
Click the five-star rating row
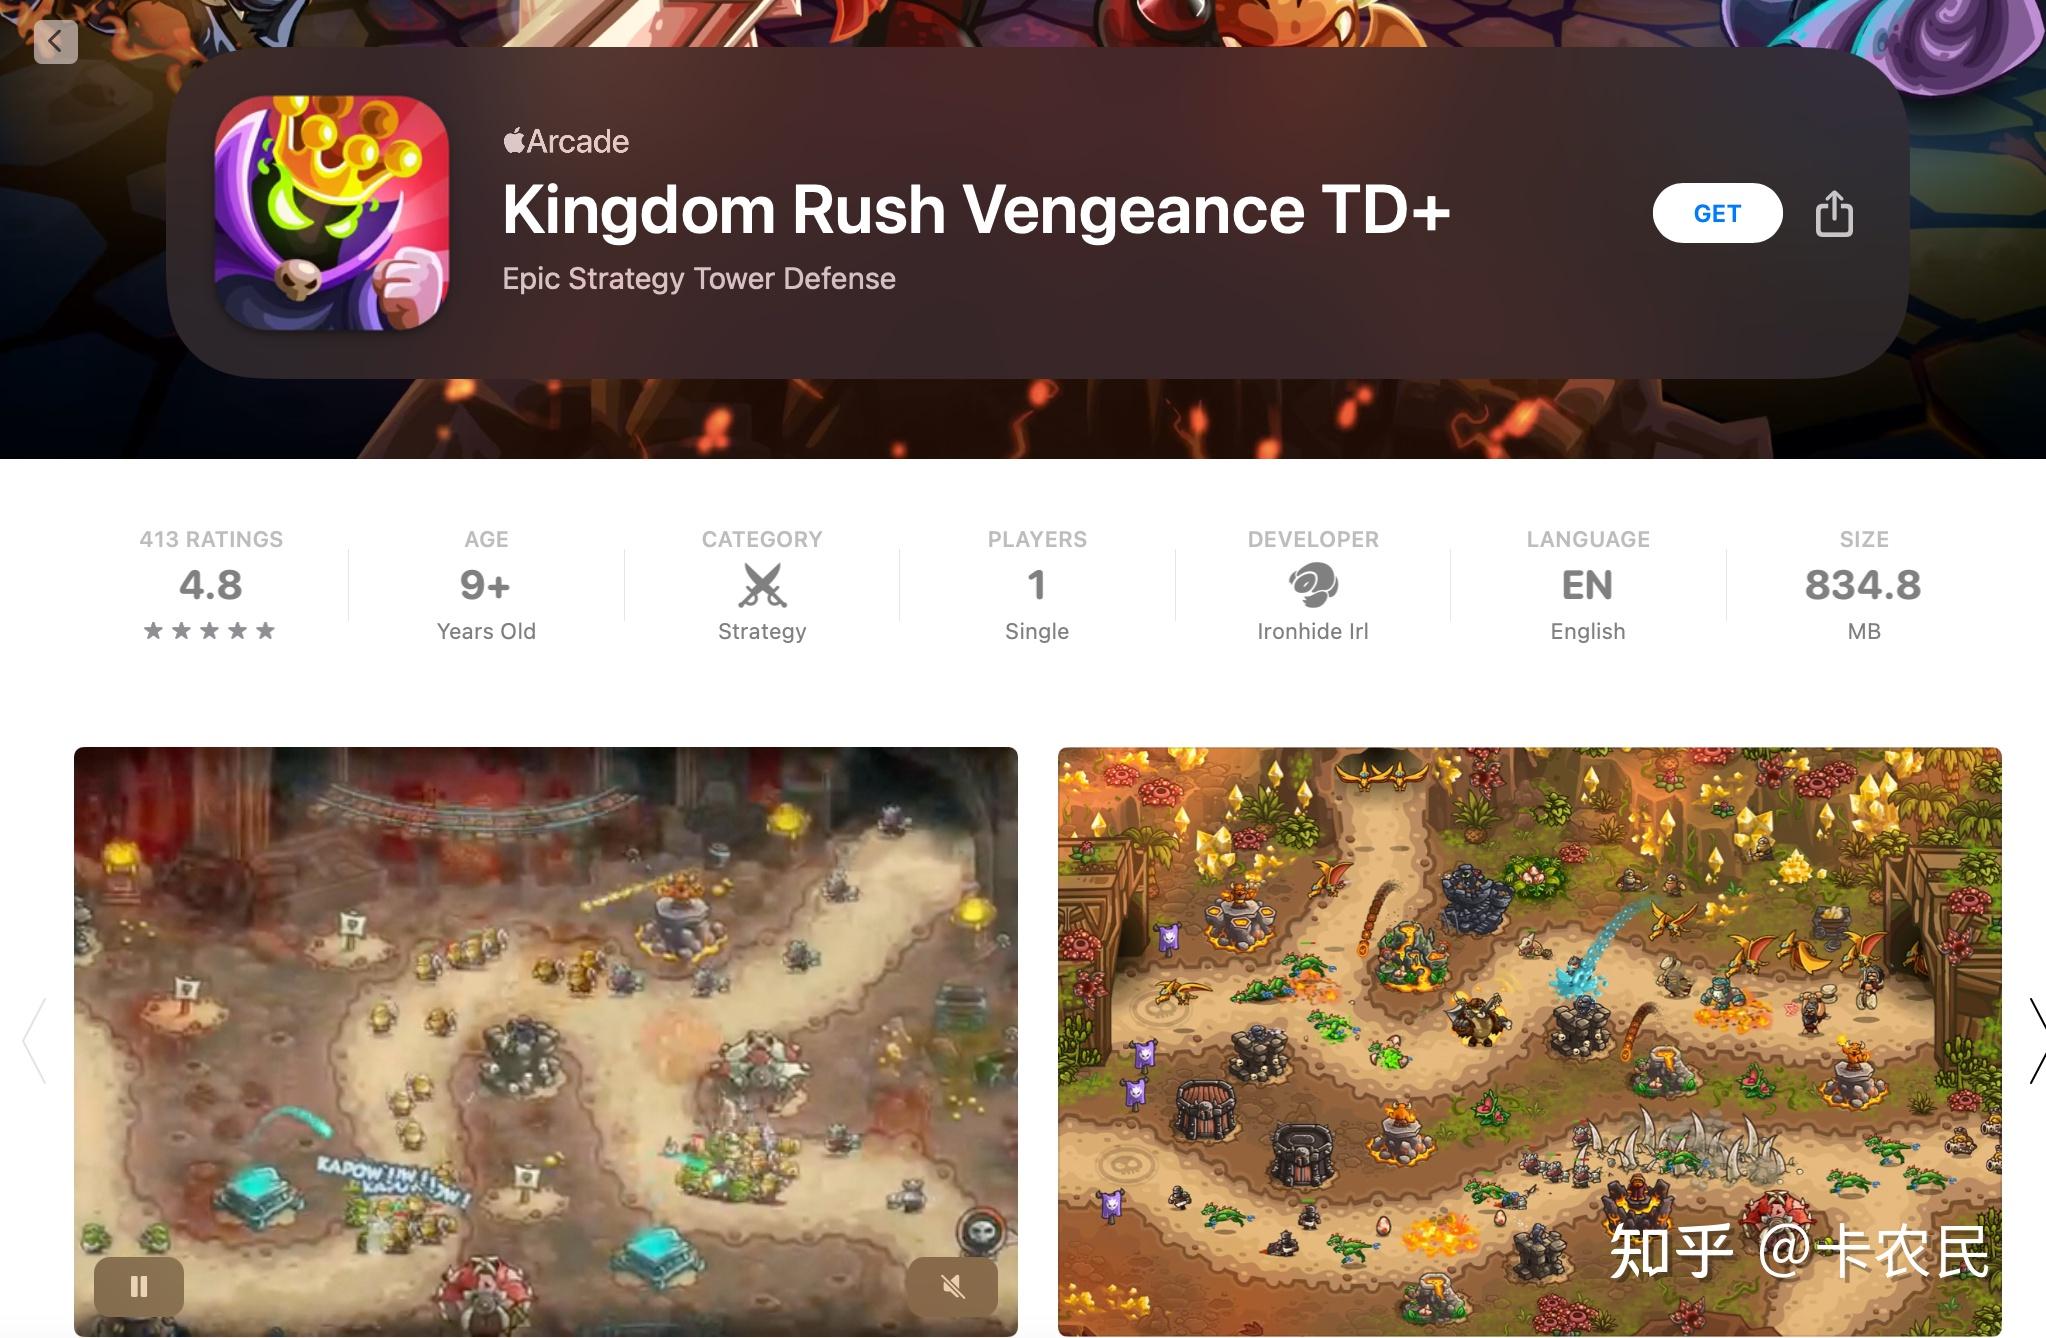tap(210, 631)
